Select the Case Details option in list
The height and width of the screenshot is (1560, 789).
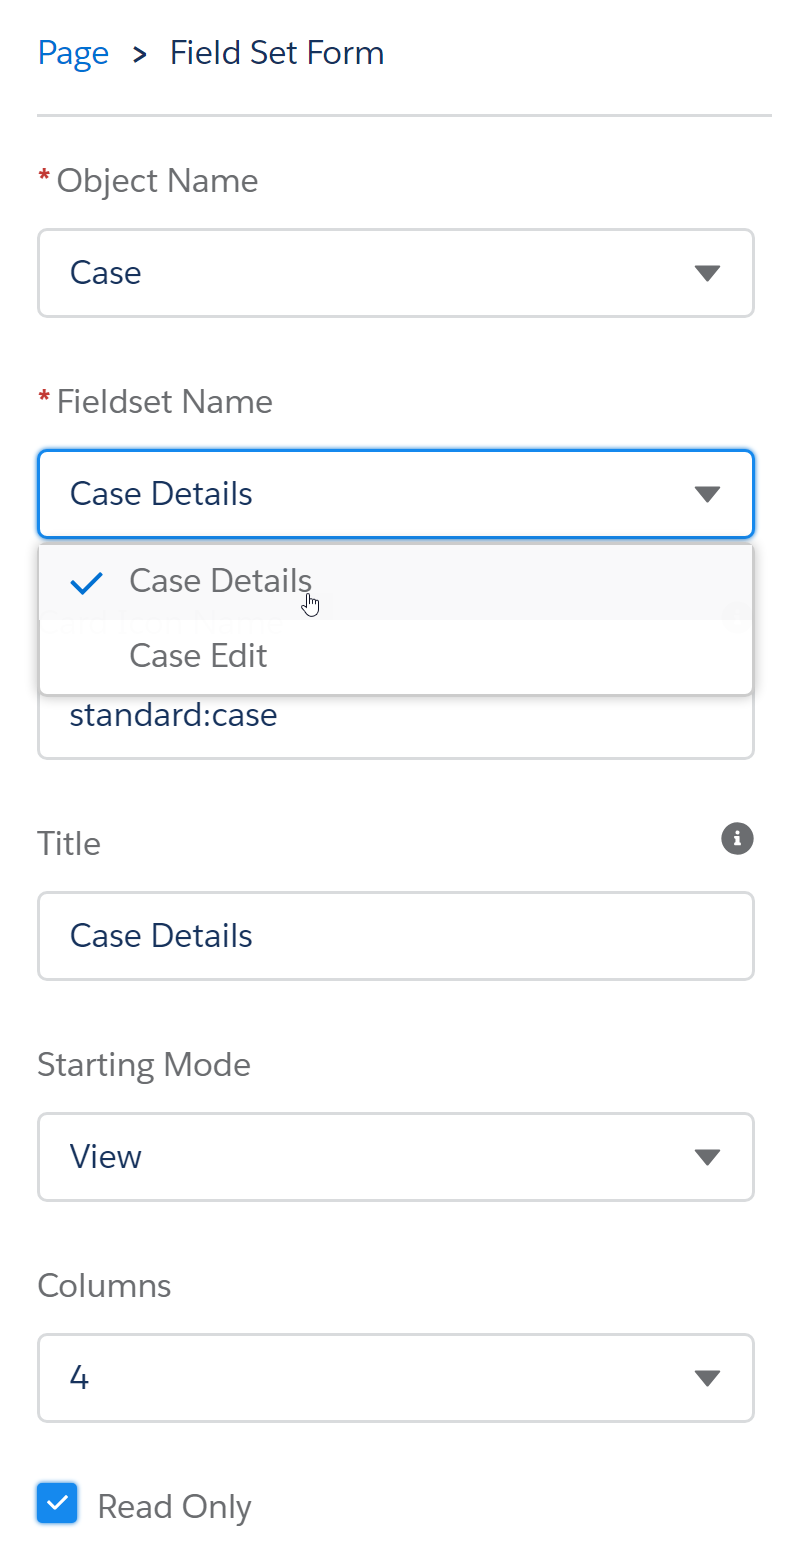click(x=221, y=581)
